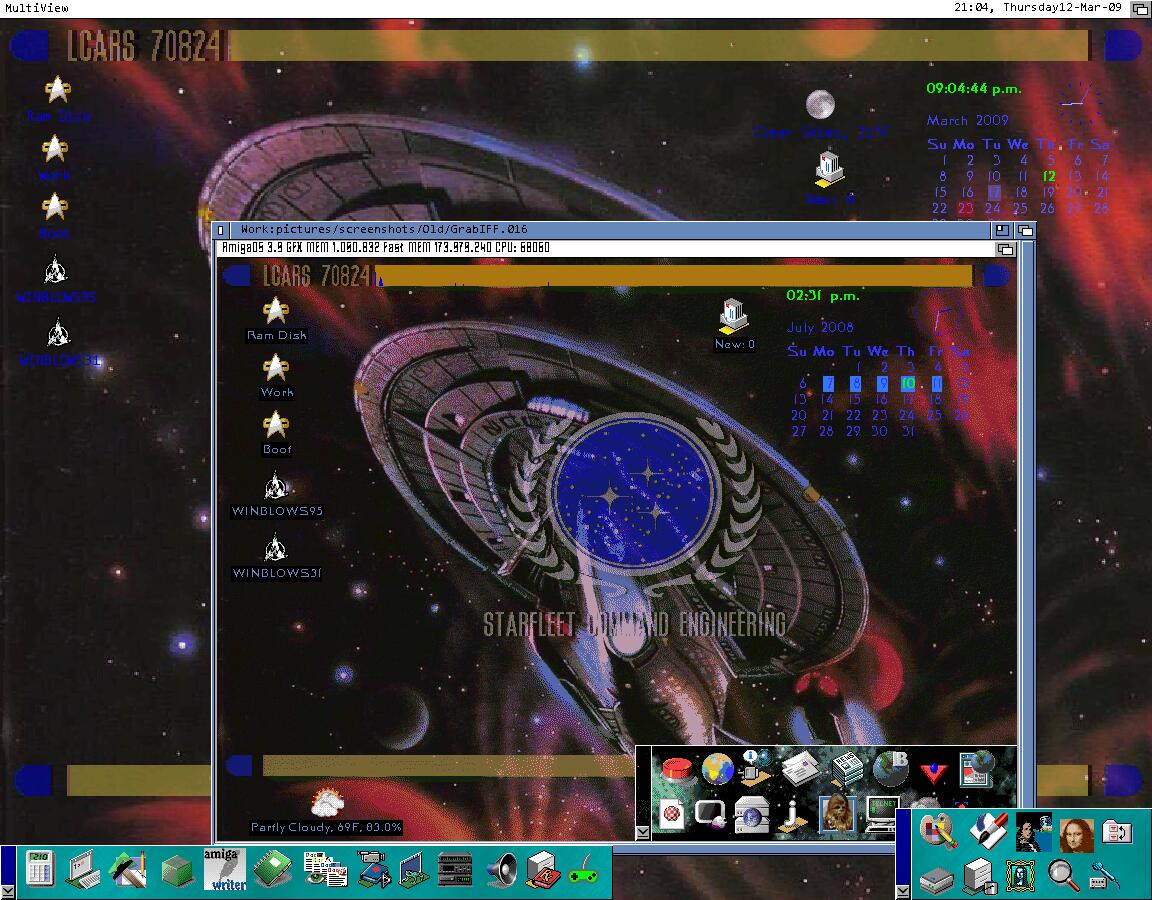Click the 21:04, Thursday date in the screen bar
Image resolution: width=1152 pixels, height=900 pixels.
pyautogui.click(x=1038, y=7)
